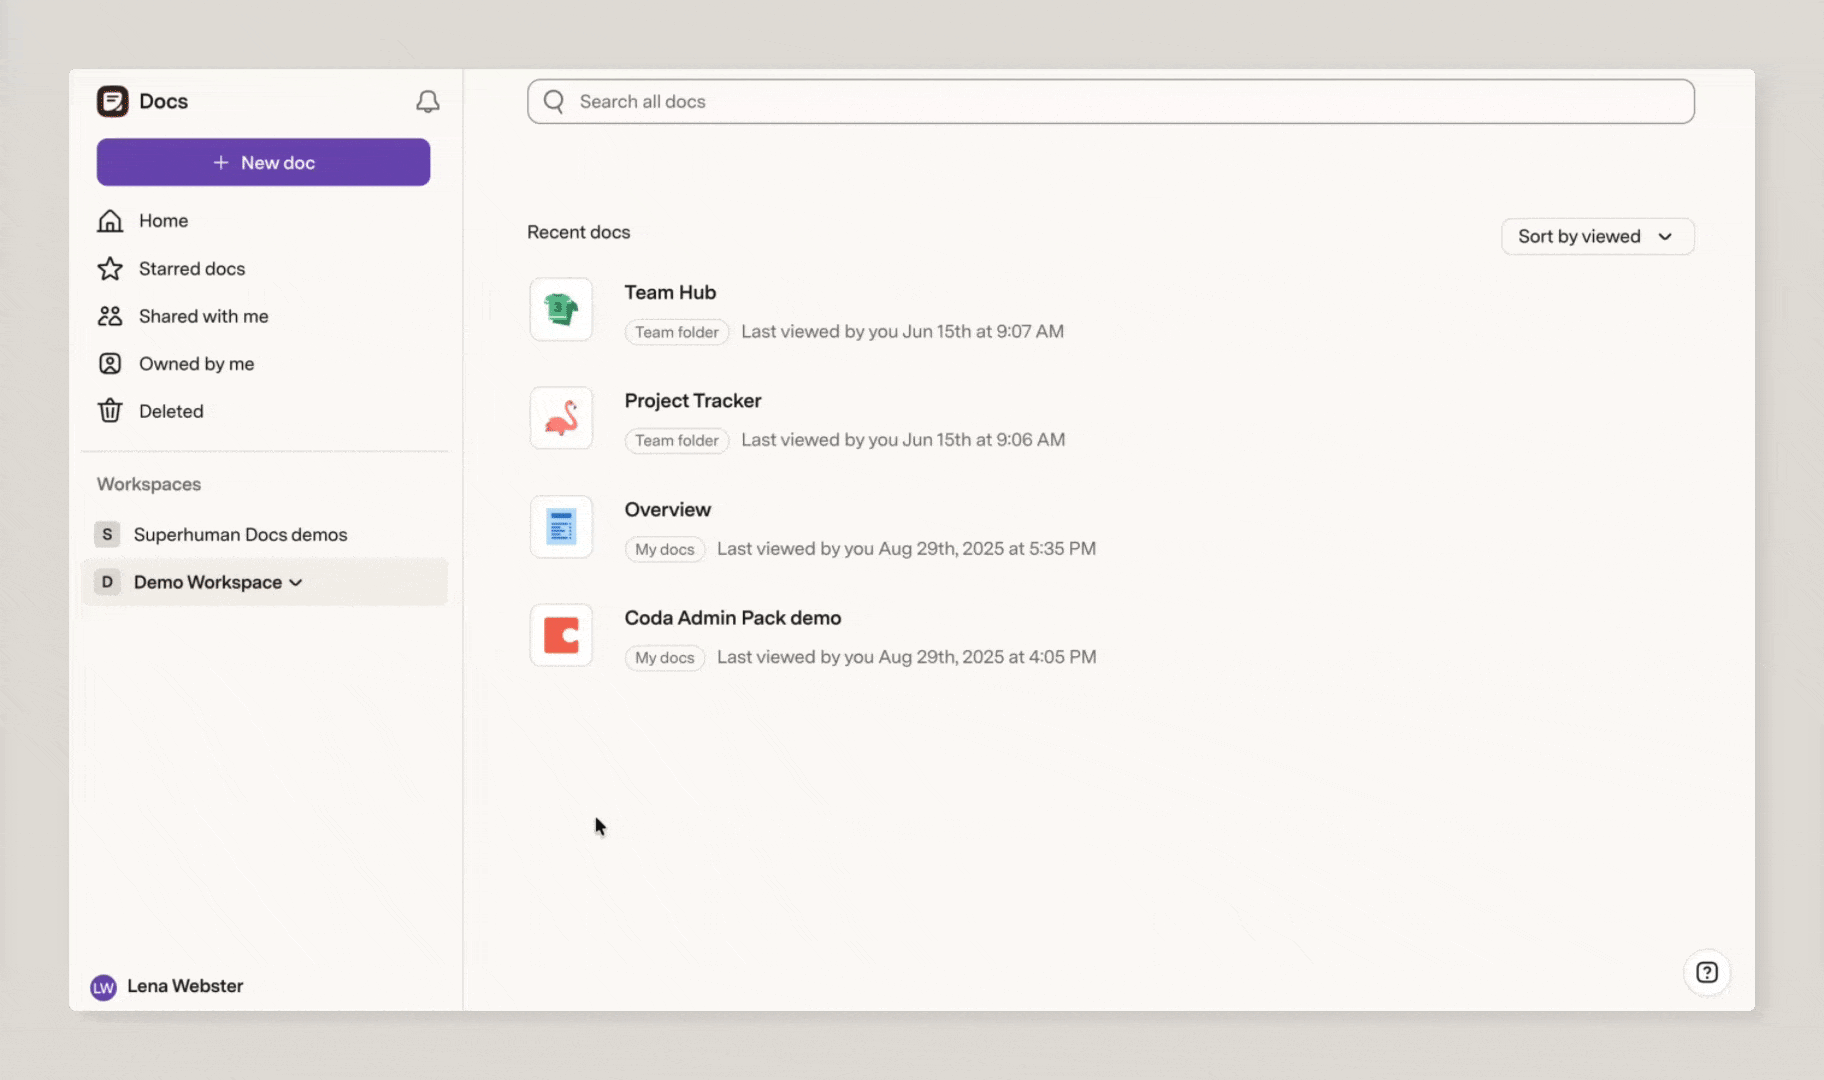
Task: Click the Workspaces section label
Action: pyautogui.click(x=149, y=484)
